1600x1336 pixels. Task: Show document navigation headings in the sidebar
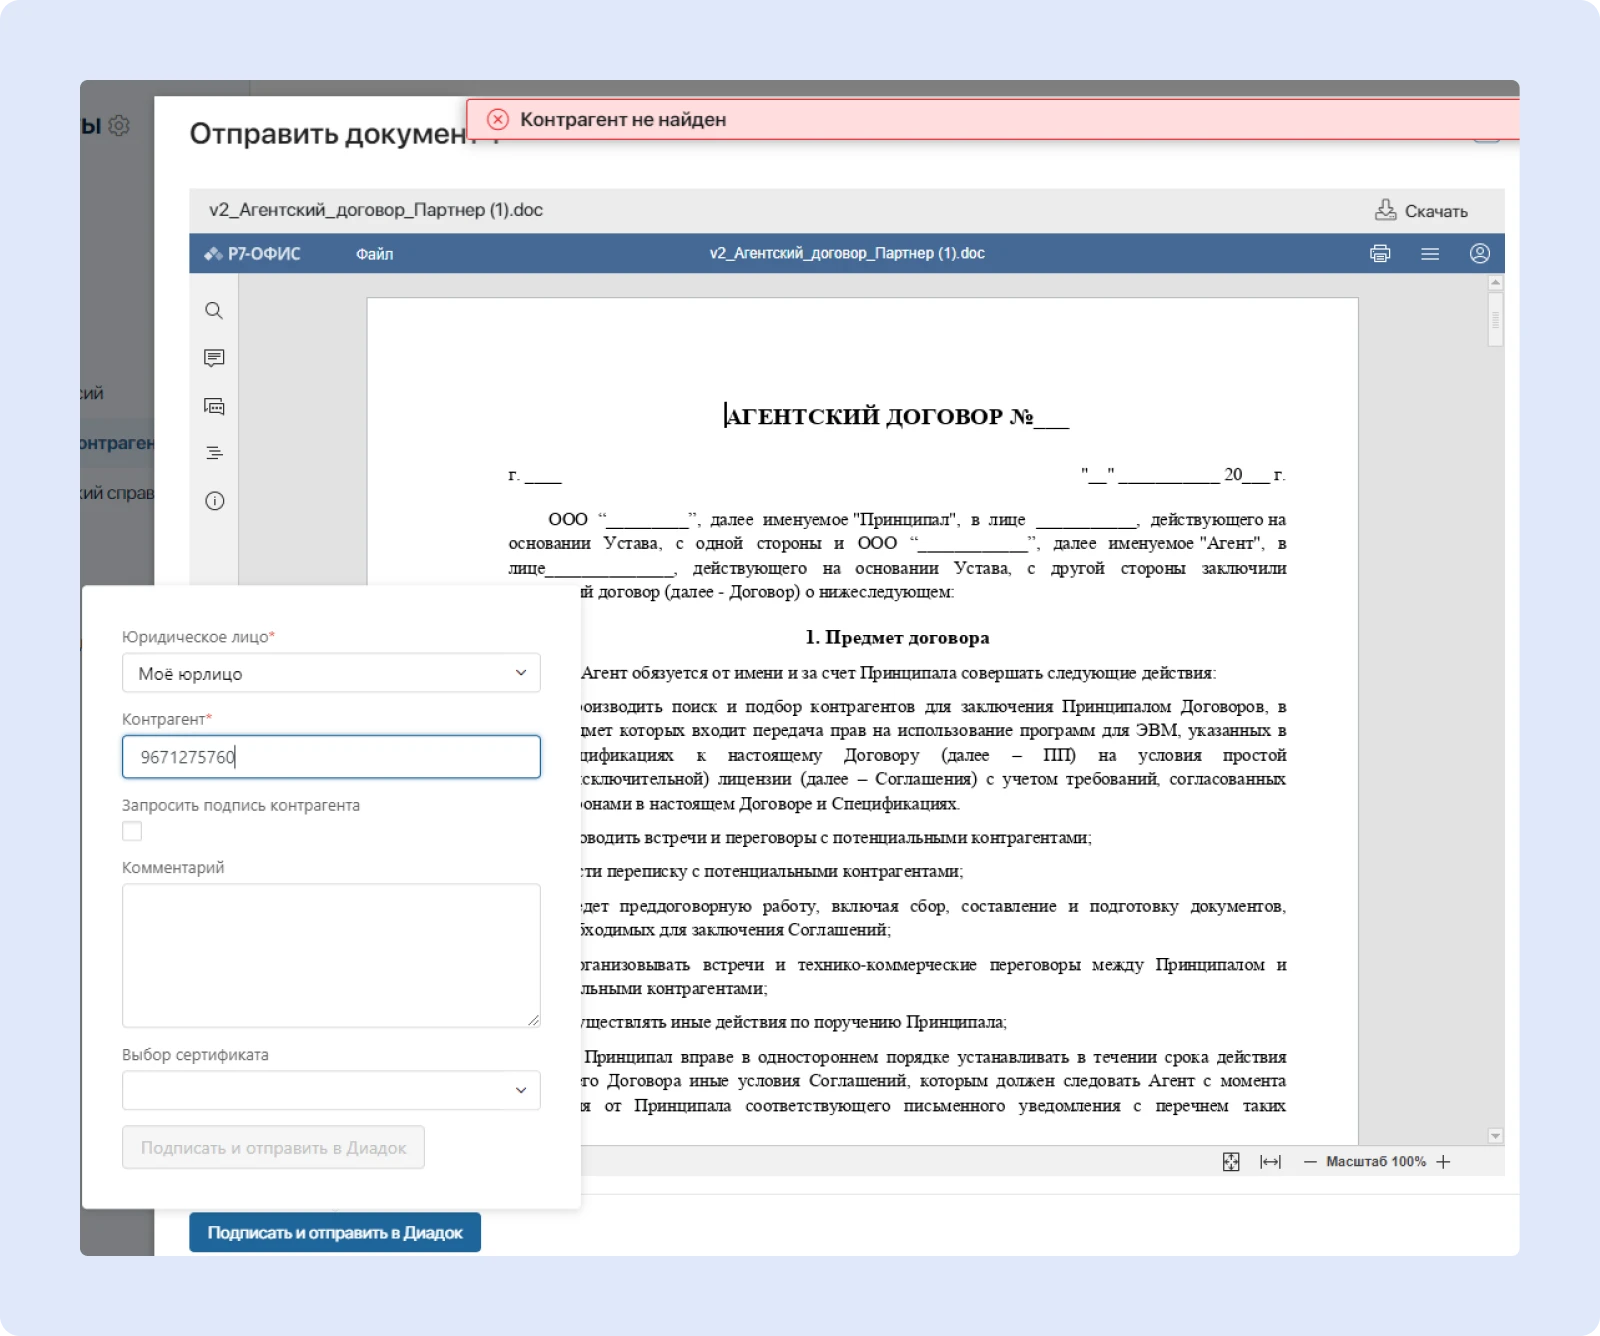(x=214, y=452)
